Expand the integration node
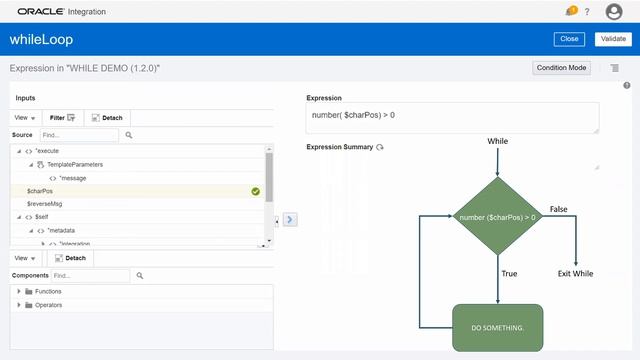Image resolution: width=640 pixels, height=360 pixels. click(x=43, y=244)
